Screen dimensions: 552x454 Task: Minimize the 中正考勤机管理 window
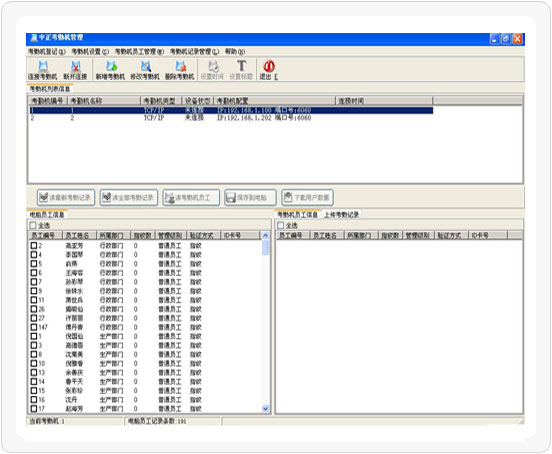tap(494, 39)
